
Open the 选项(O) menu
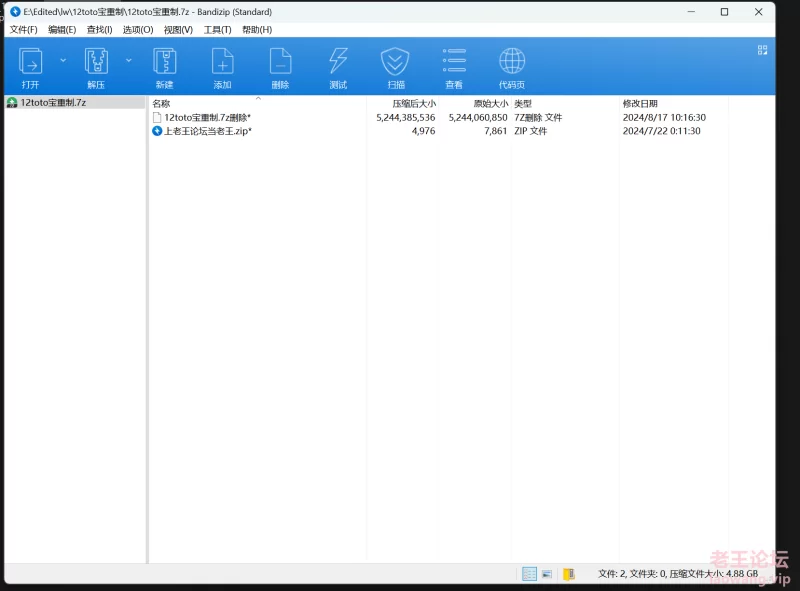point(138,30)
